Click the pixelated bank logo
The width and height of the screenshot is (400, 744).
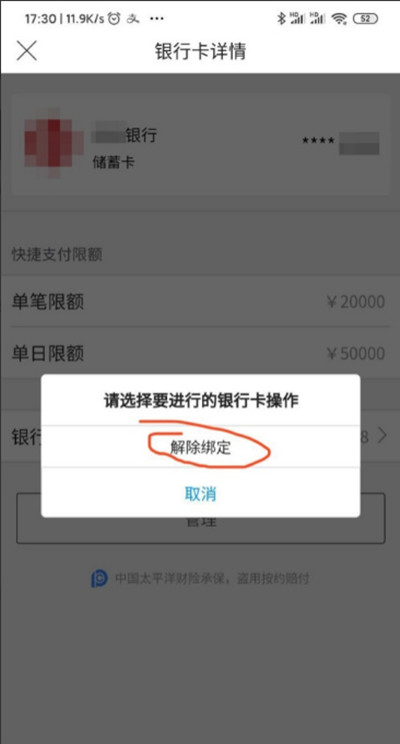click(x=53, y=143)
